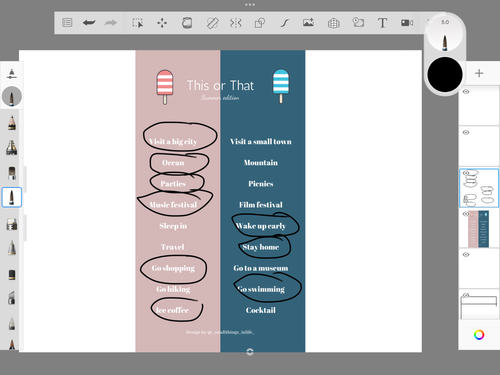The width and height of the screenshot is (500, 375).
Task: Import an image with the picture icon
Action: (308, 23)
